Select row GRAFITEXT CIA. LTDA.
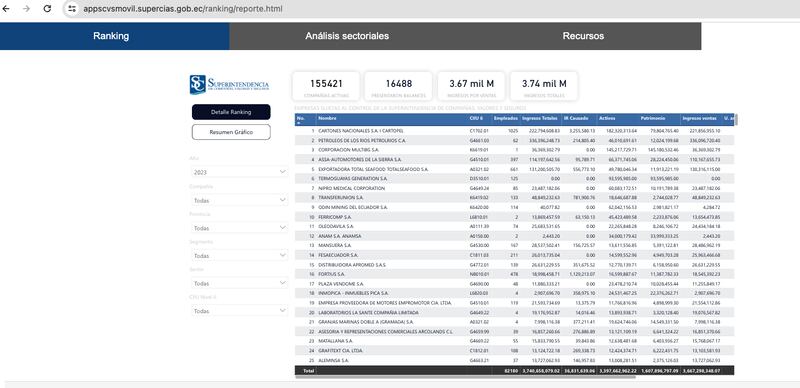The height and width of the screenshot is (388, 800). [514, 351]
